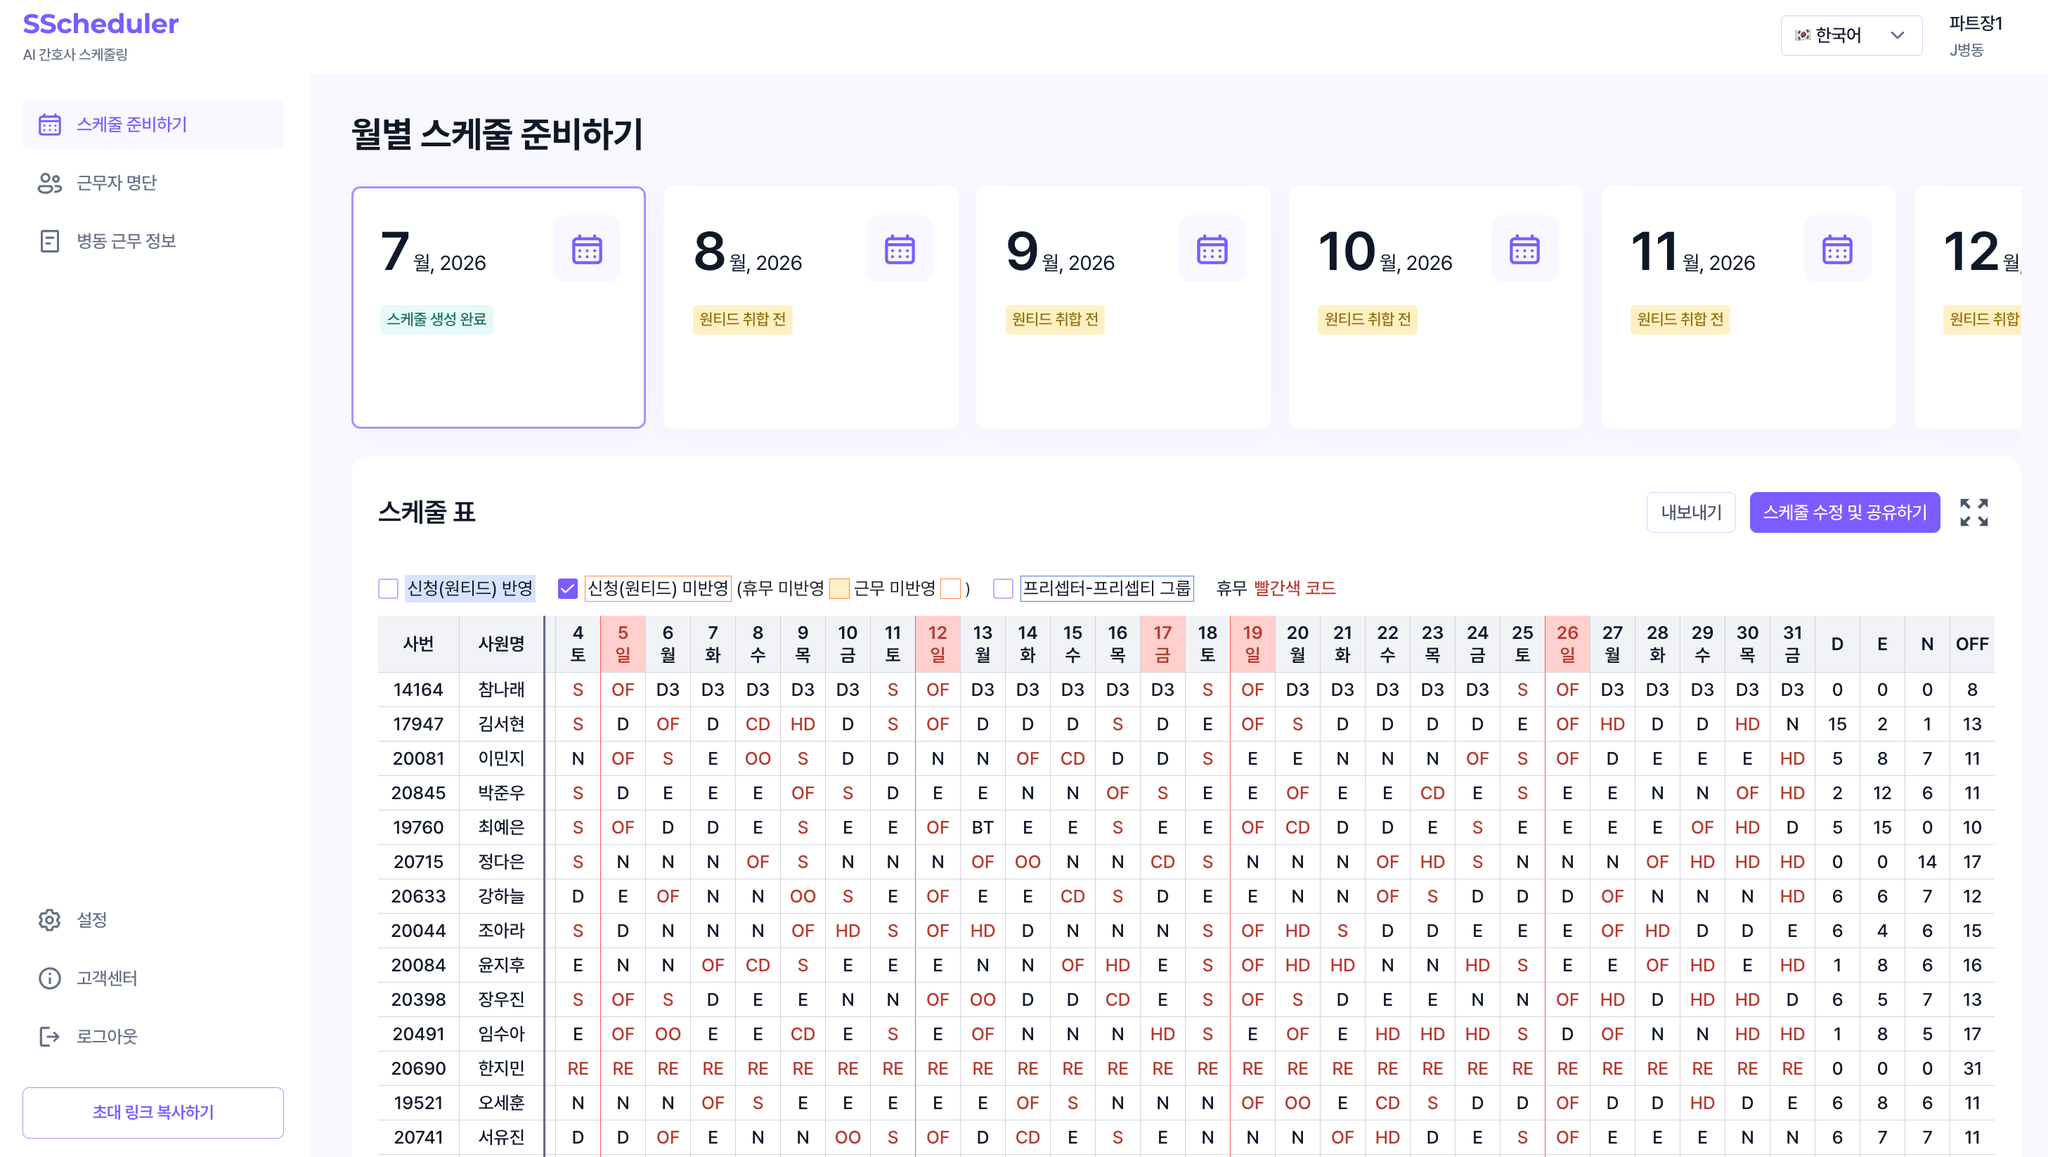Open the 한국어 language dropdown
2048x1157 pixels.
coord(1851,35)
